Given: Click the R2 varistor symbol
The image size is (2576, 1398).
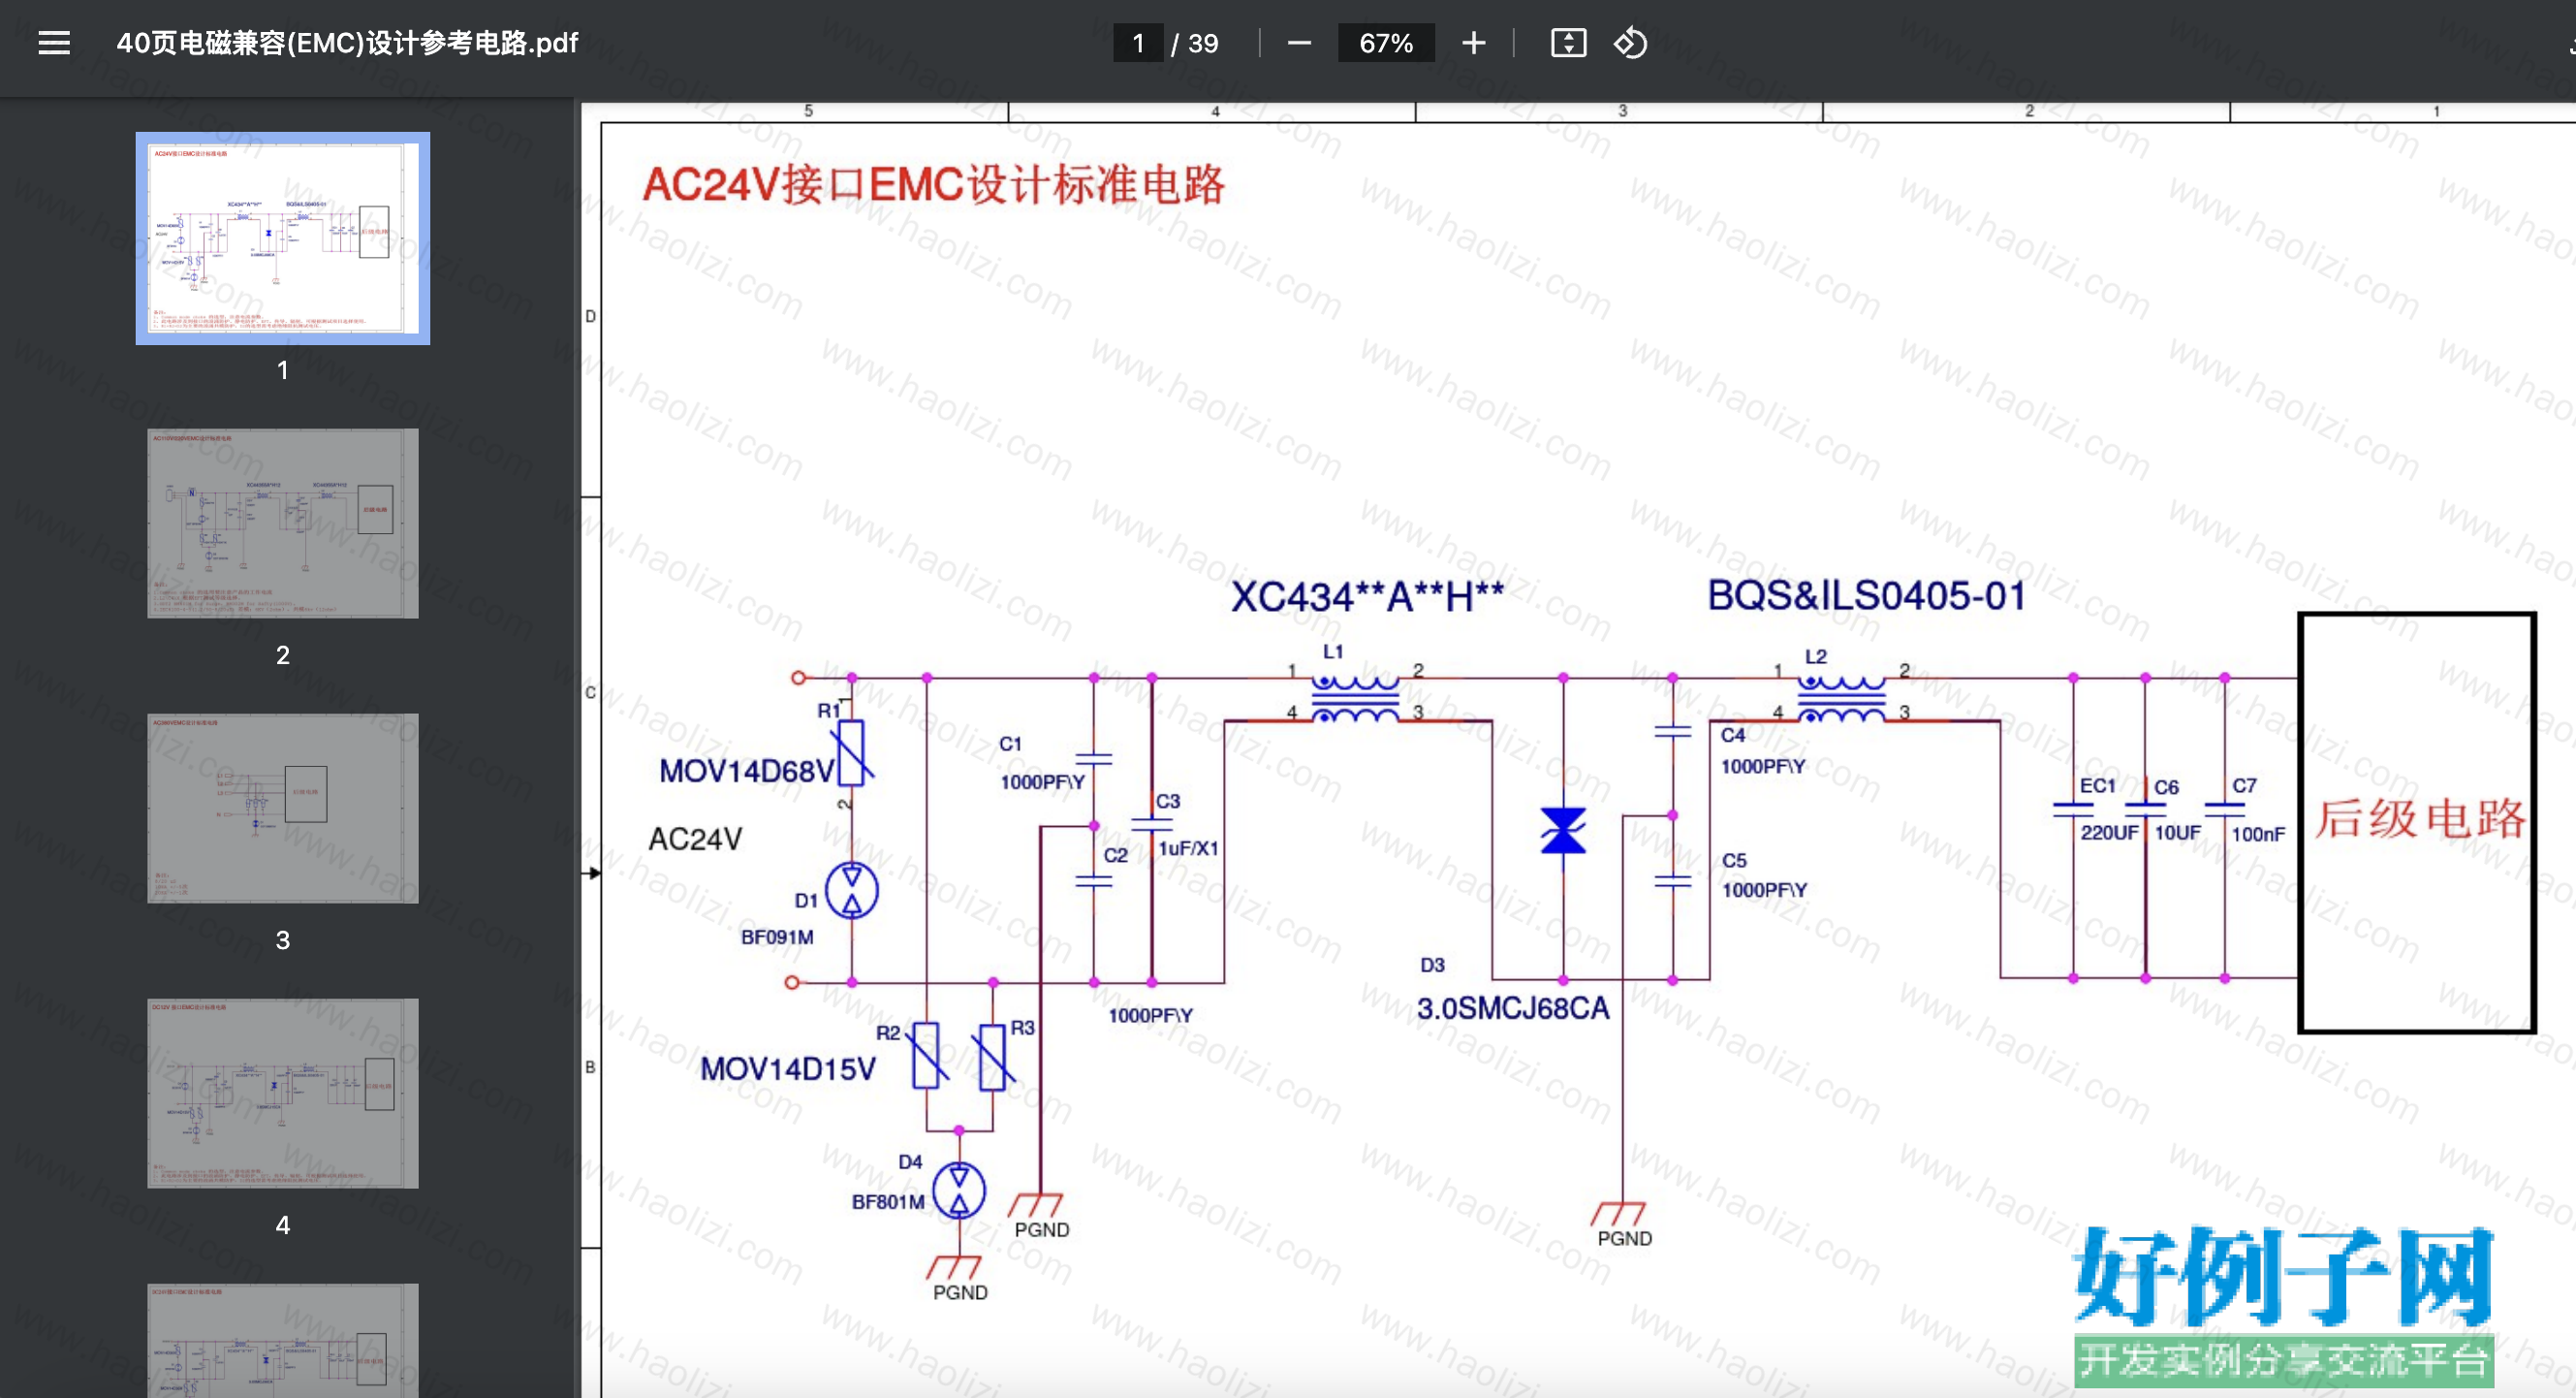Looking at the screenshot, I should point(926,1055).
